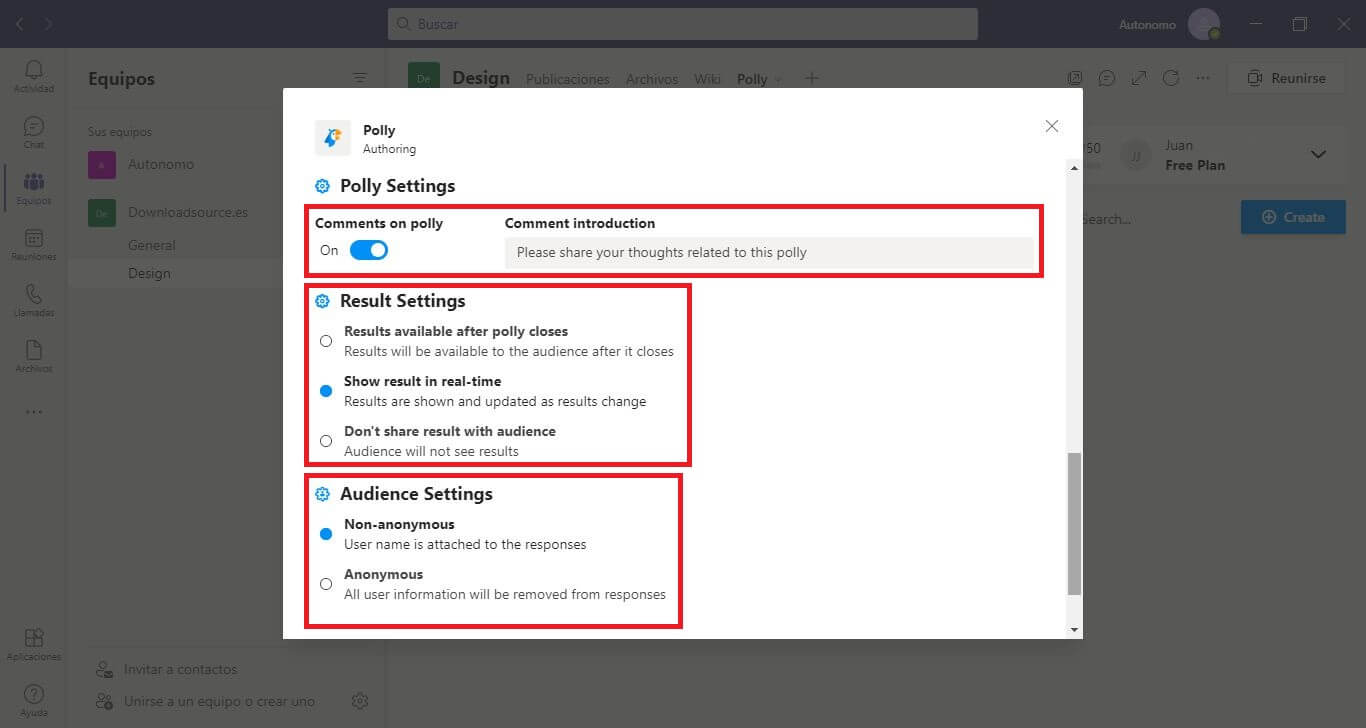Close the Polly authoring dialog
This screenshot has width=1366, height=728.
pyautogui.click(x=1051, y=126)
